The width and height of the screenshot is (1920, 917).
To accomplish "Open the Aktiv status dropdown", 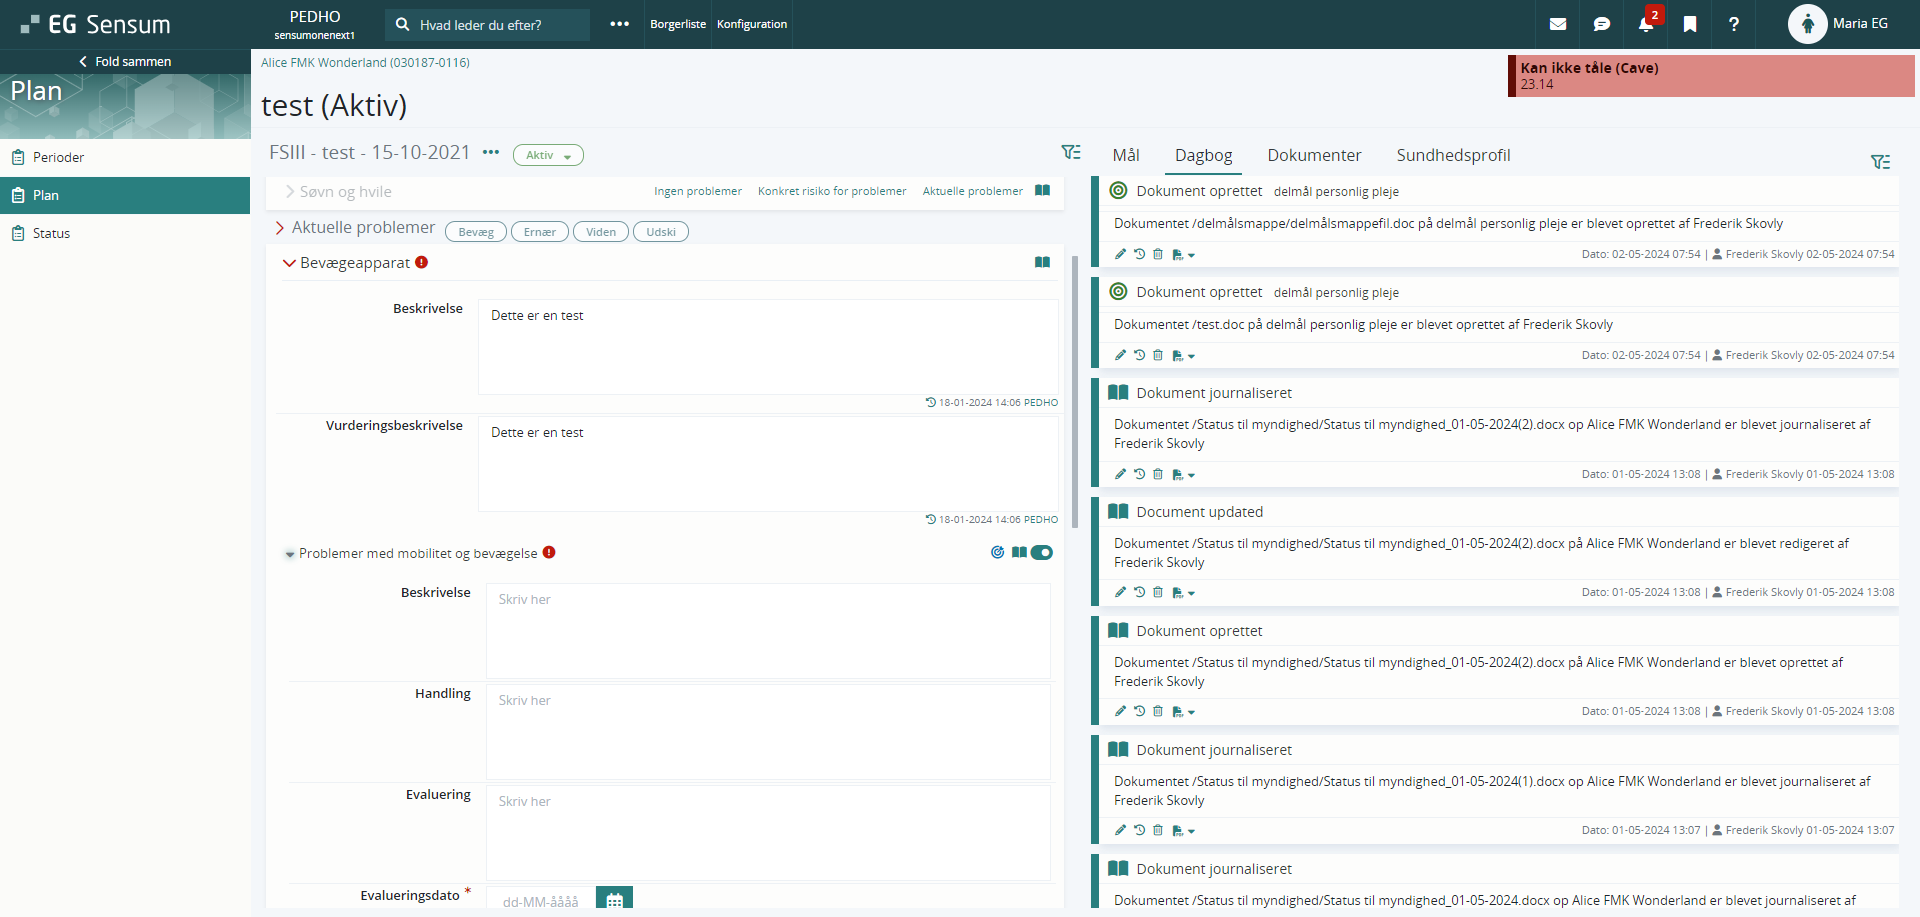I will point(548,155).
